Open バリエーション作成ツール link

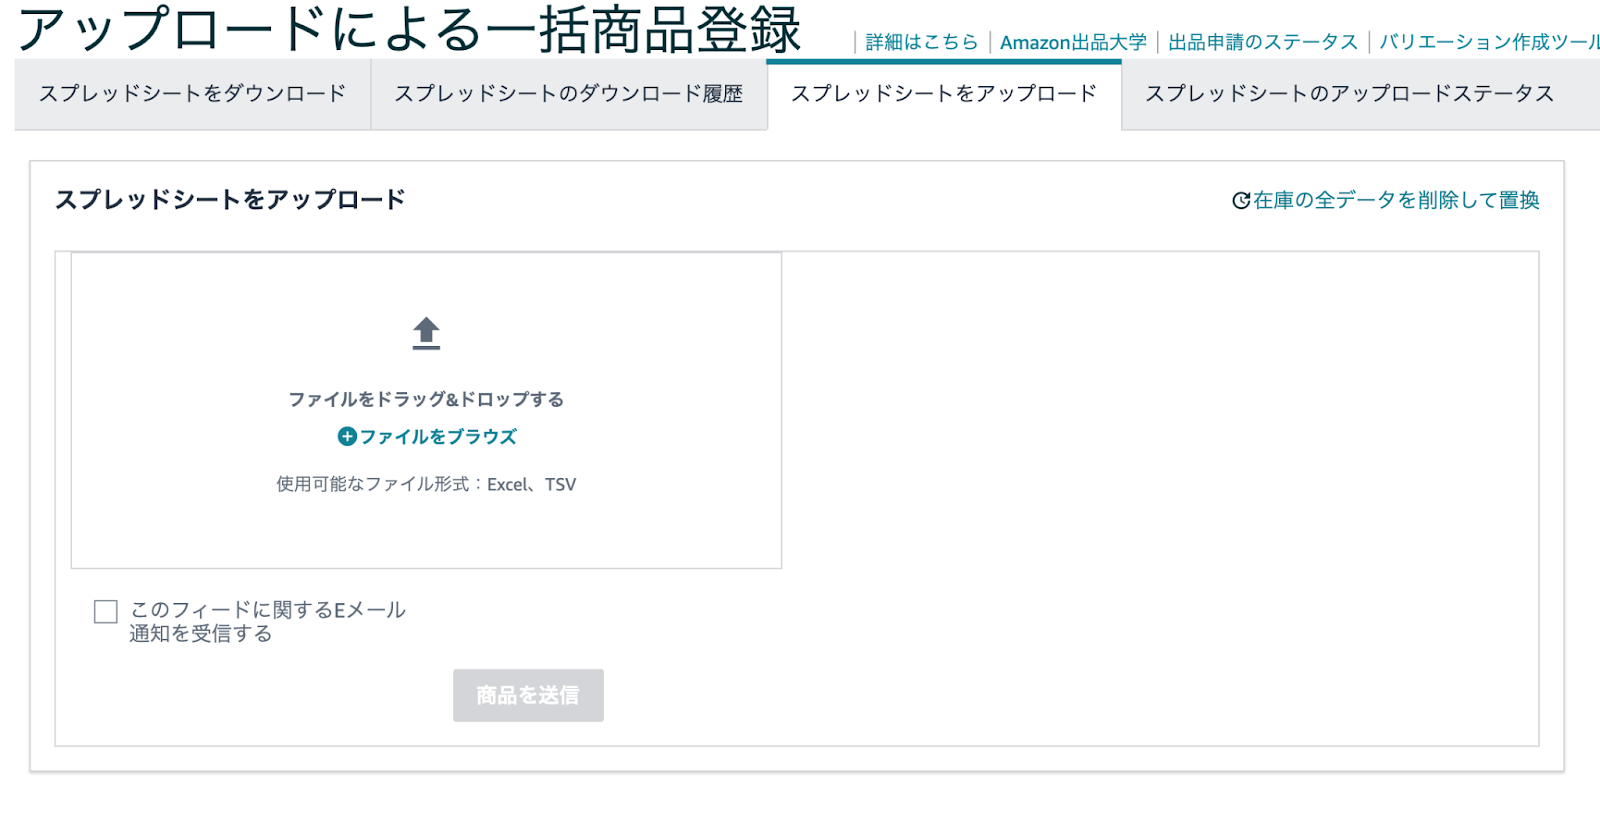1489,42
